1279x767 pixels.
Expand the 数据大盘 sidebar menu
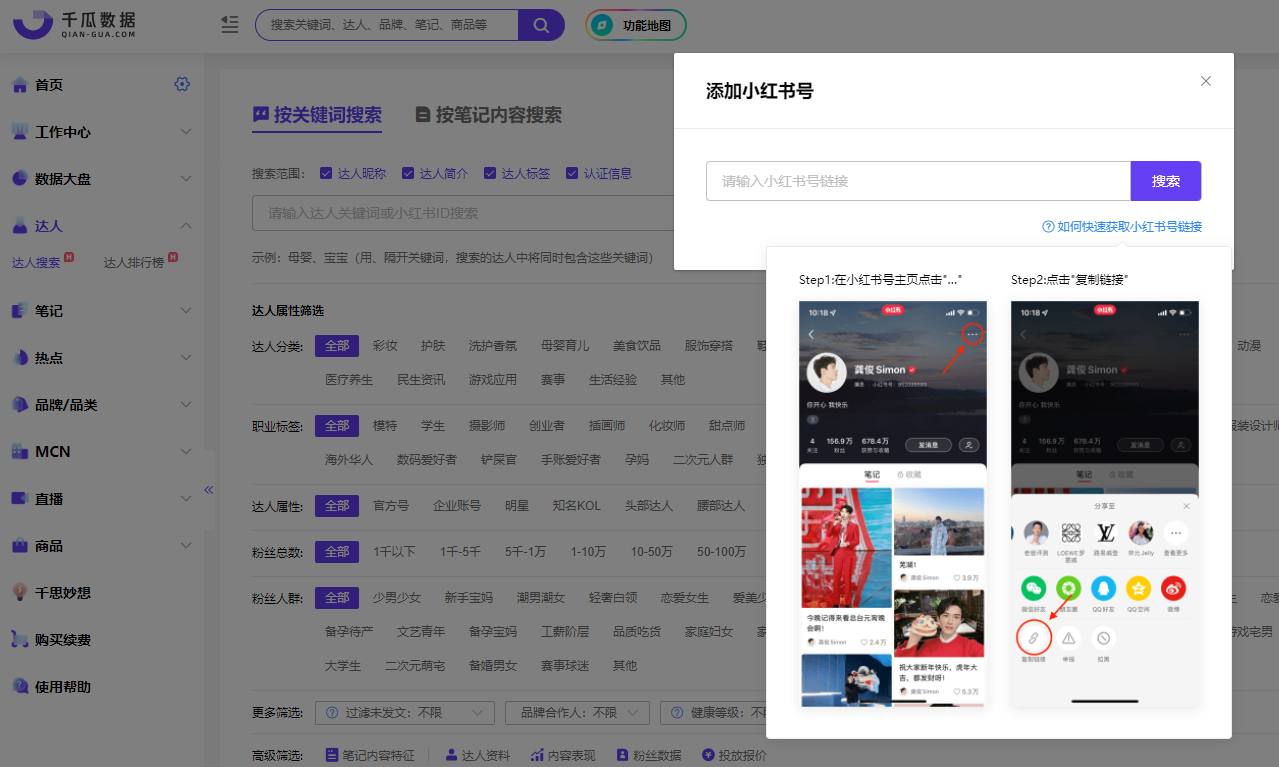tap(62, 178)
